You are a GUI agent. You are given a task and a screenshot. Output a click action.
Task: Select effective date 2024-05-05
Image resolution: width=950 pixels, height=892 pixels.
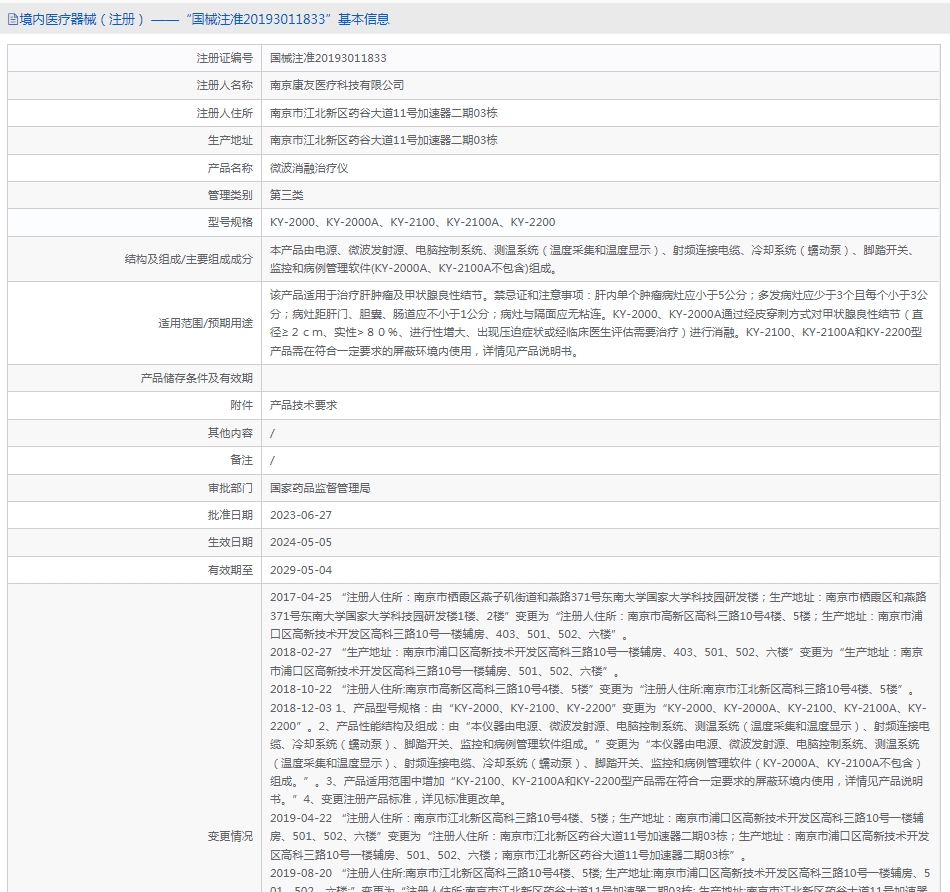pyautogui.click(x=301, y=542)
